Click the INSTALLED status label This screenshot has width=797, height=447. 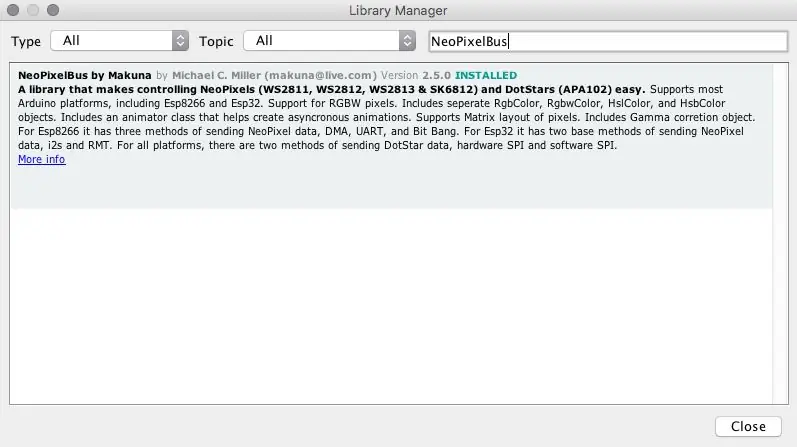tap(486, 75)
